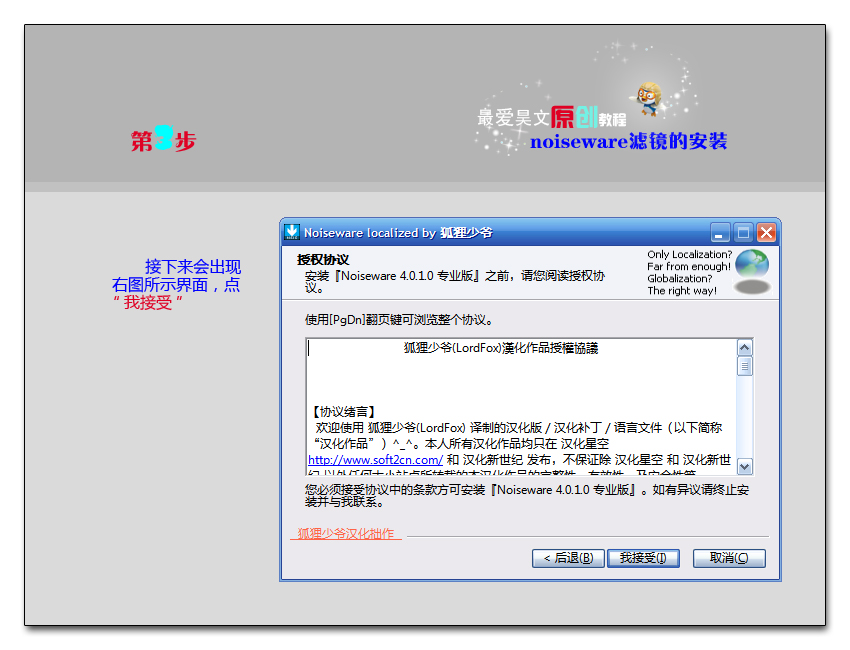
Task: Minimize the Noiseware installer window
Action: (720, 233)
